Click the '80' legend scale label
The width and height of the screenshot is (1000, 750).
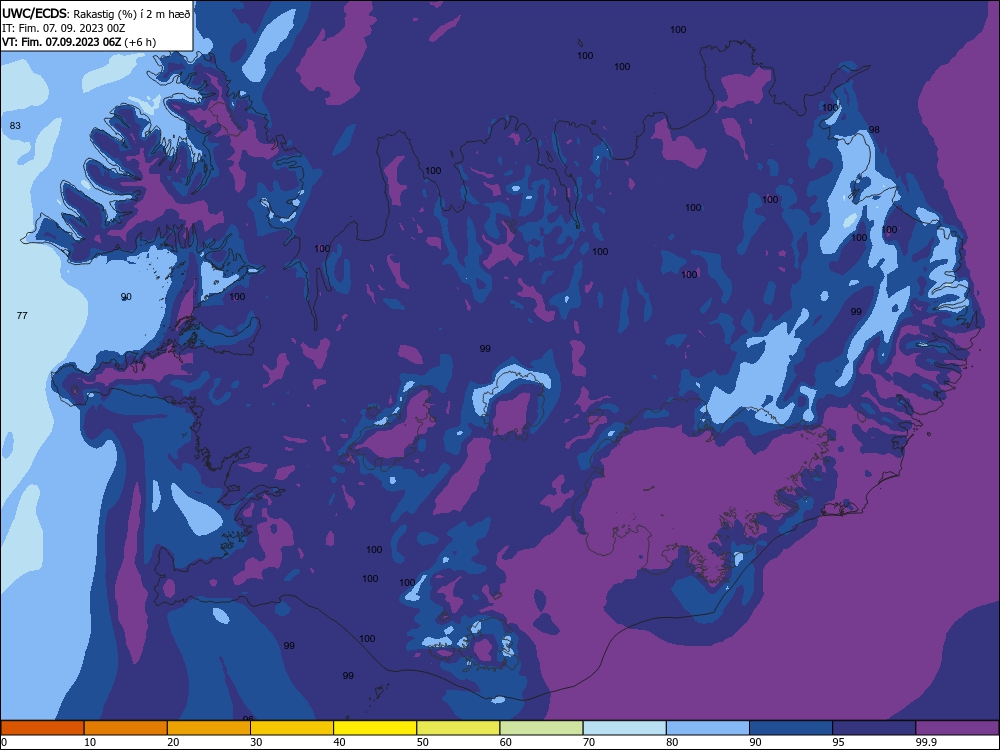coord(672,742)
